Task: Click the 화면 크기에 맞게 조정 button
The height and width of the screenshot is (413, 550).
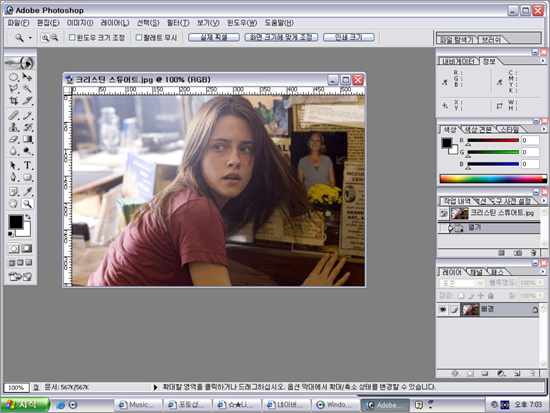Action: tap(281, 37)
